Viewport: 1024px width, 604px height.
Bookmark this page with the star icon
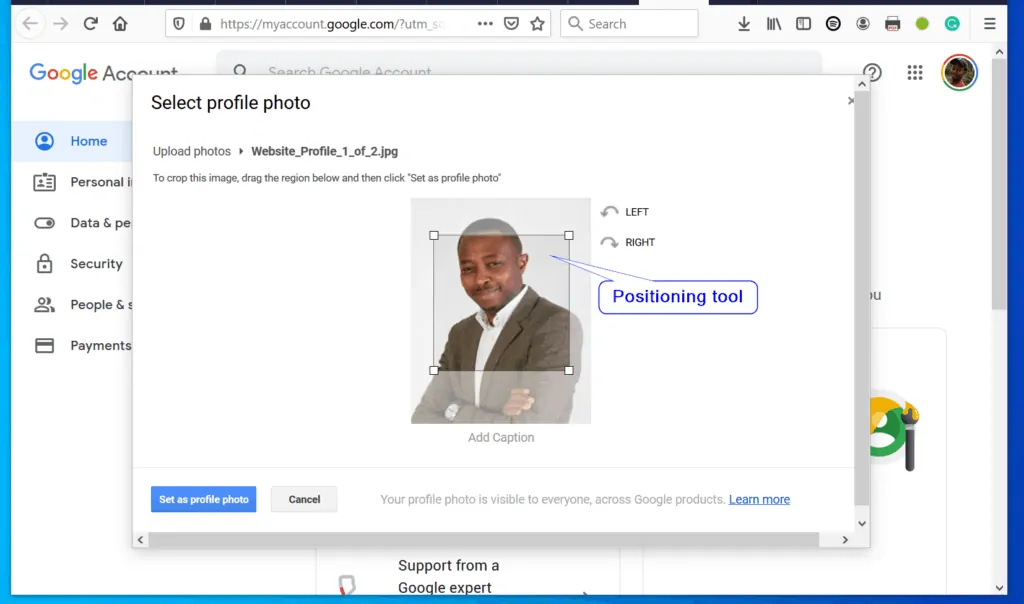click(x=537, y=23)
